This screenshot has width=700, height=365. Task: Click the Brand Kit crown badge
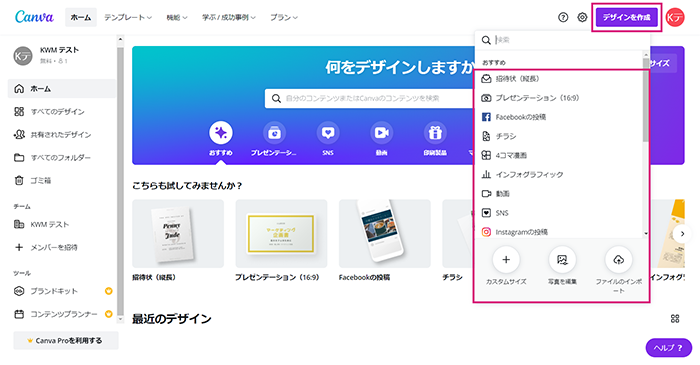108,291
